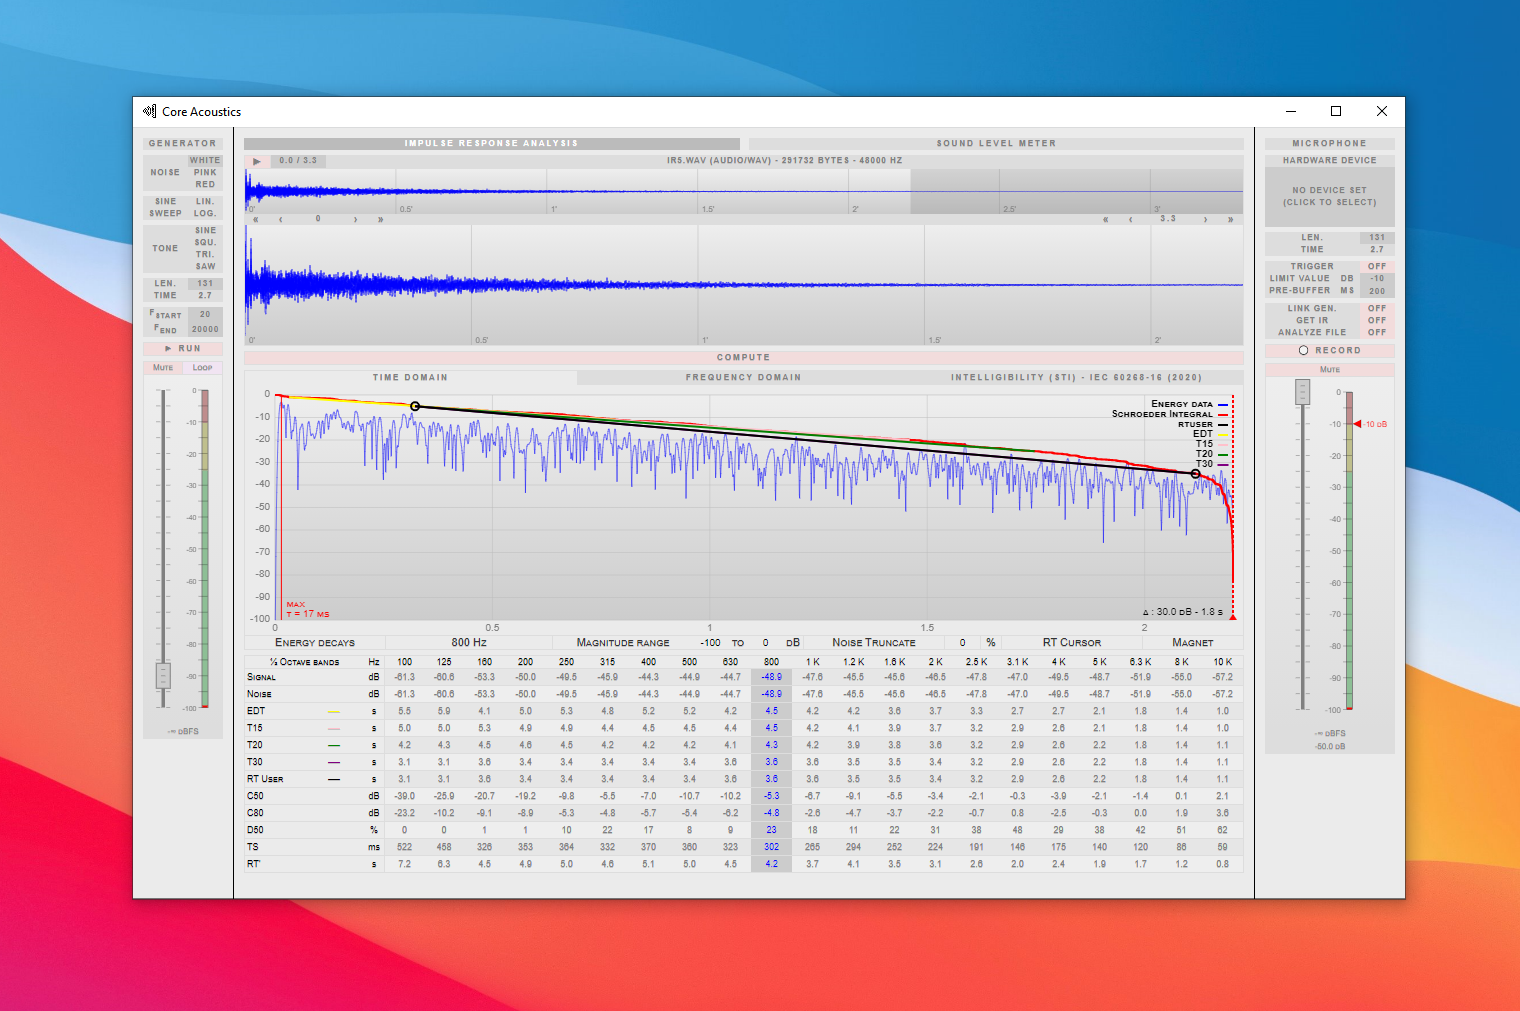Jump view end far left with double arrow
The image size is (1520, 1011).
(1106, 219)
